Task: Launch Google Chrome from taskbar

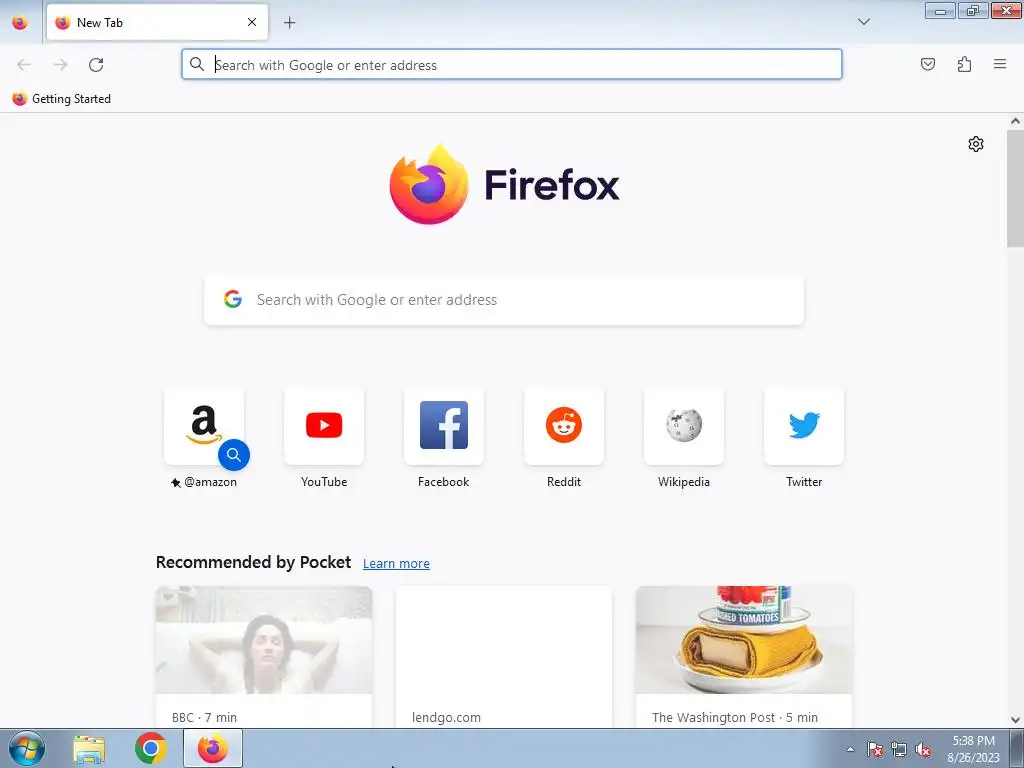Action: pos(151,748)
